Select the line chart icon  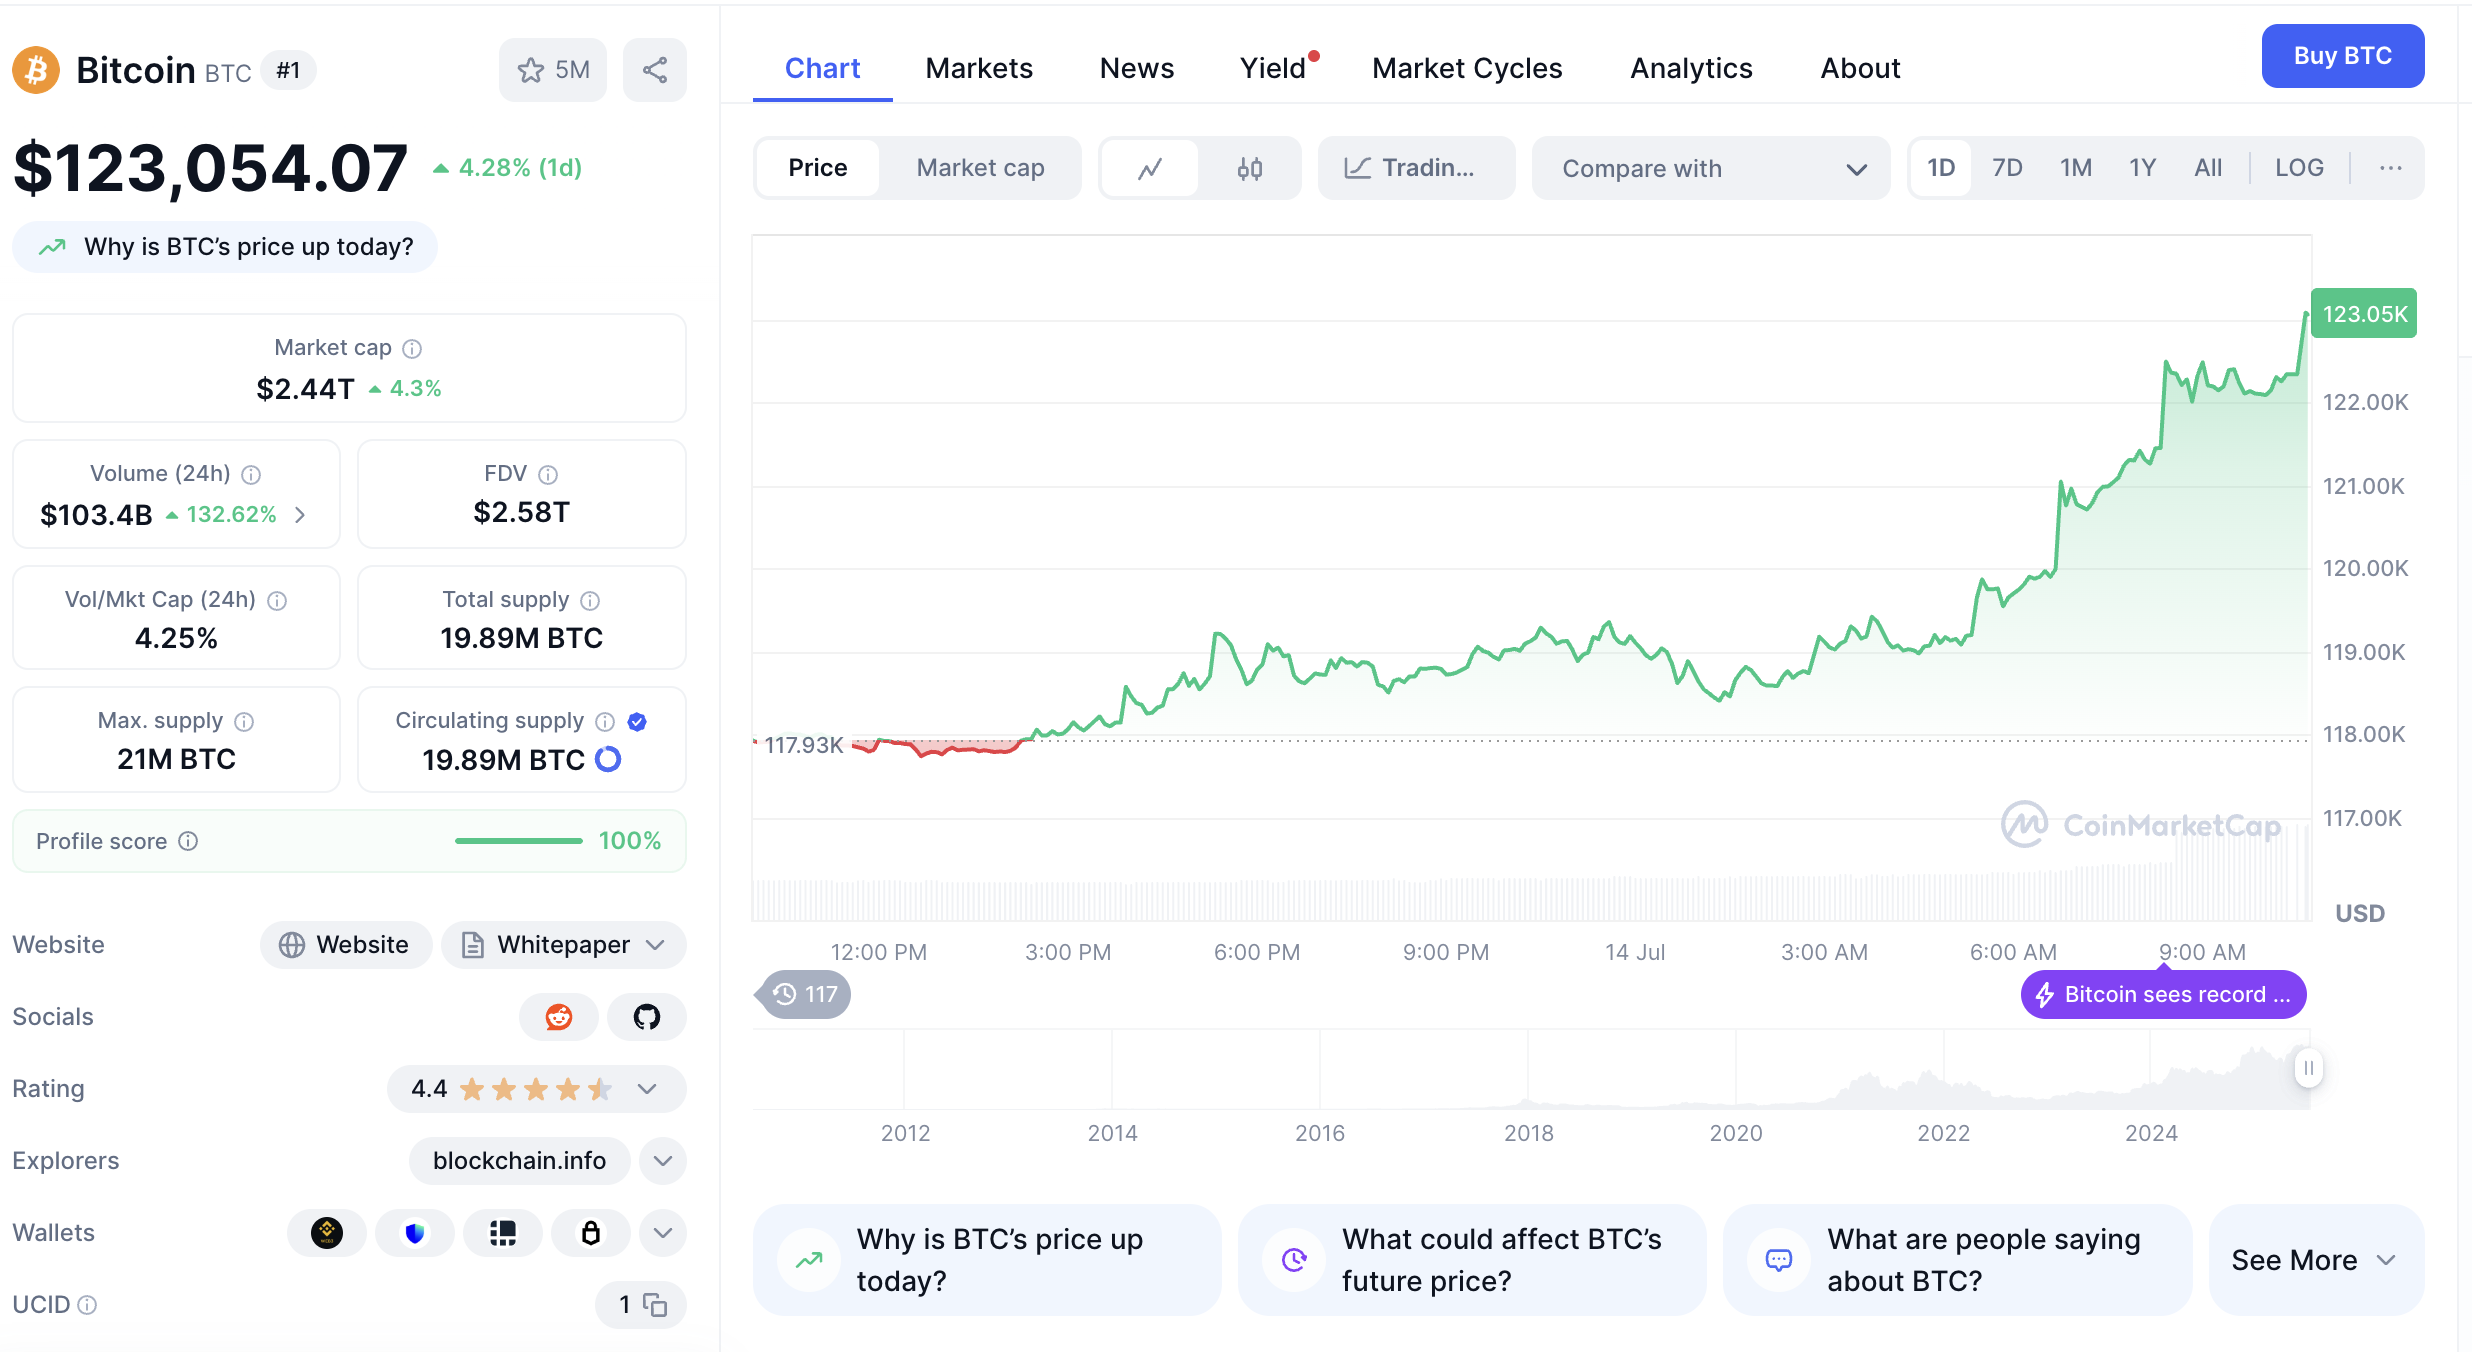coord(1150,168)
